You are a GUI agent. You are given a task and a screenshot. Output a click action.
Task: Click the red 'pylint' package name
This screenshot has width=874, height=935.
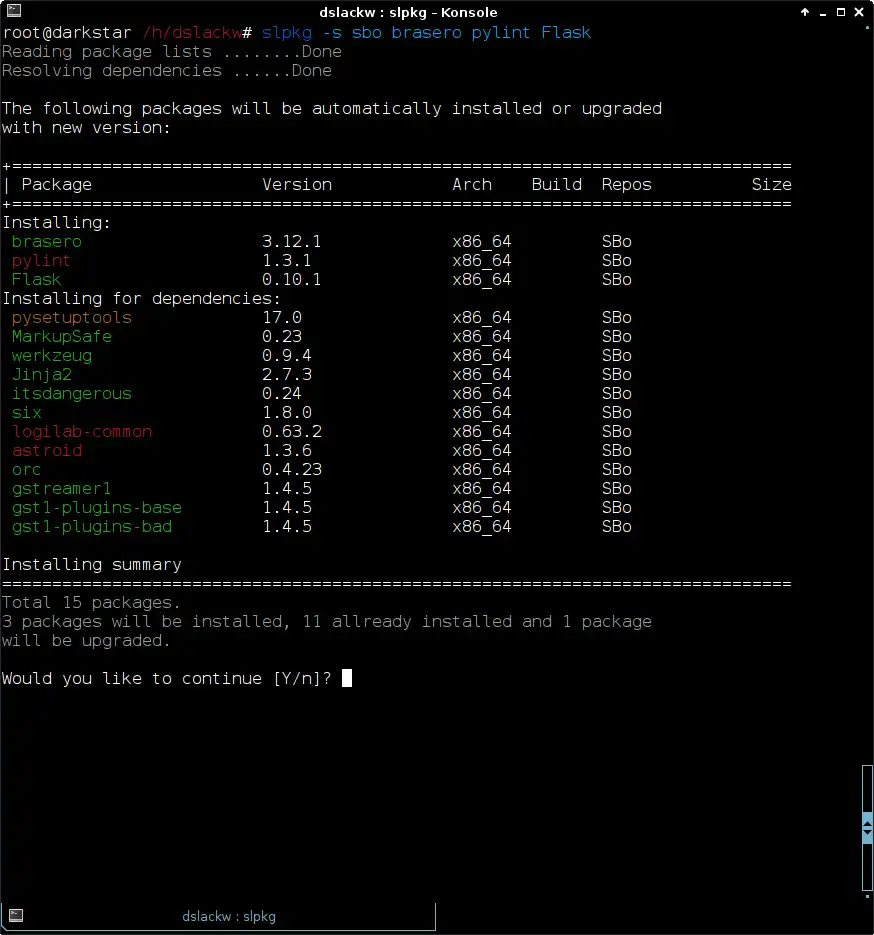(x=41, y=261)
